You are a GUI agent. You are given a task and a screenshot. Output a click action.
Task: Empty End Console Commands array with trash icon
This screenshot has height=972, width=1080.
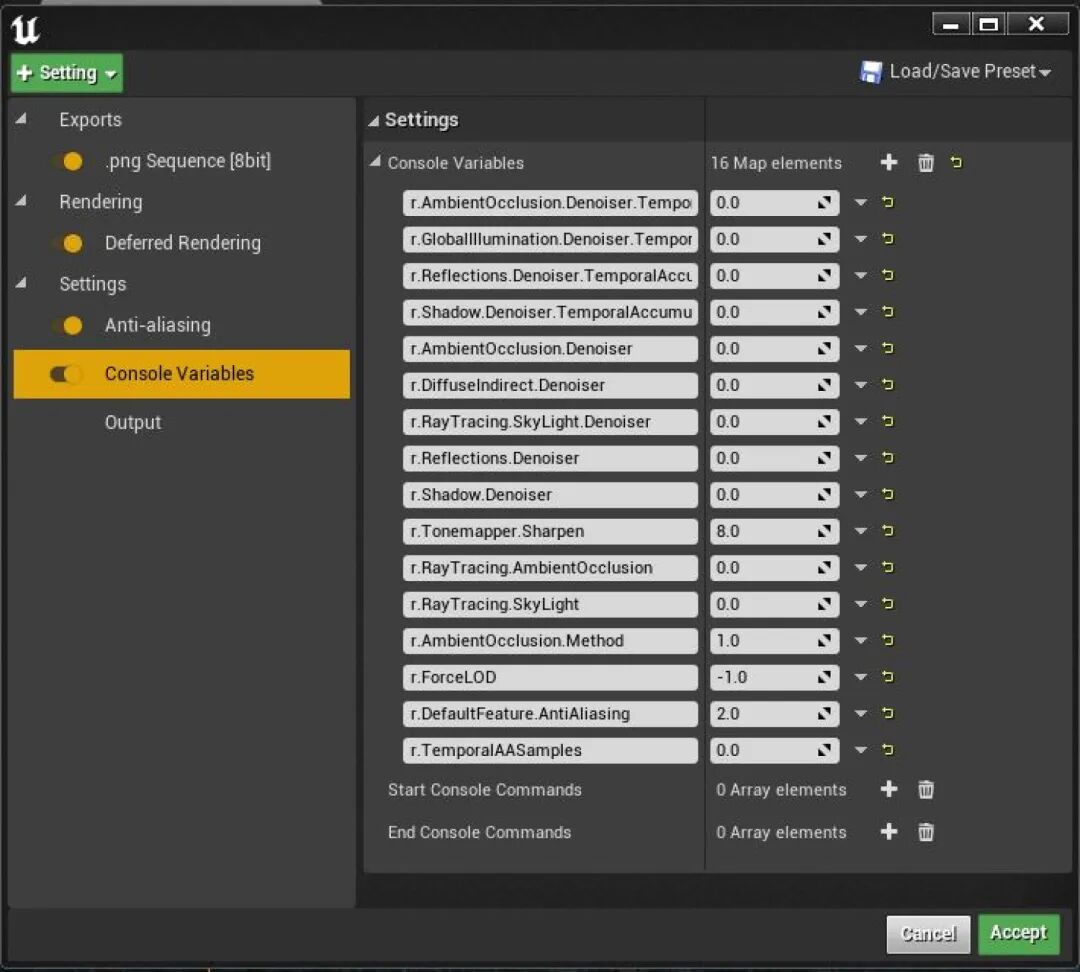(925, 832)
